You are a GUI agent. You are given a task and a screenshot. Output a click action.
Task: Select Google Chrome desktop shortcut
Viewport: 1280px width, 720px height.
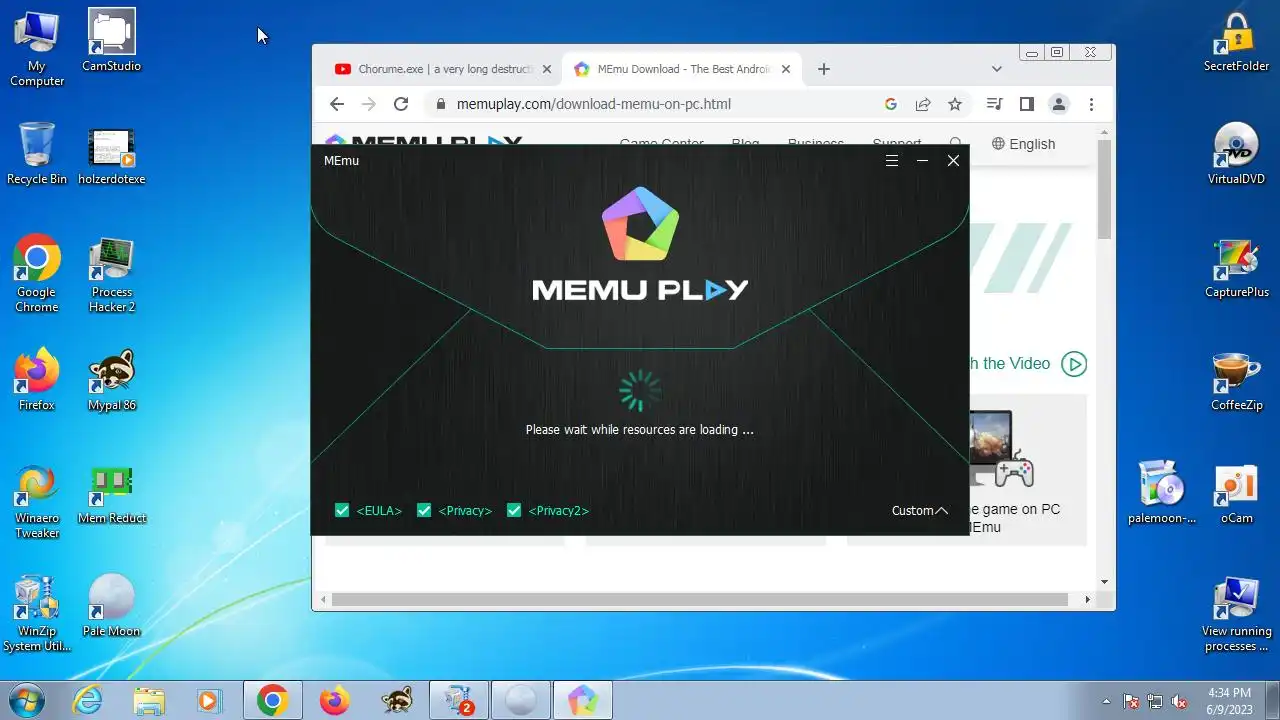pyautogui.click(x=37, y=273)
